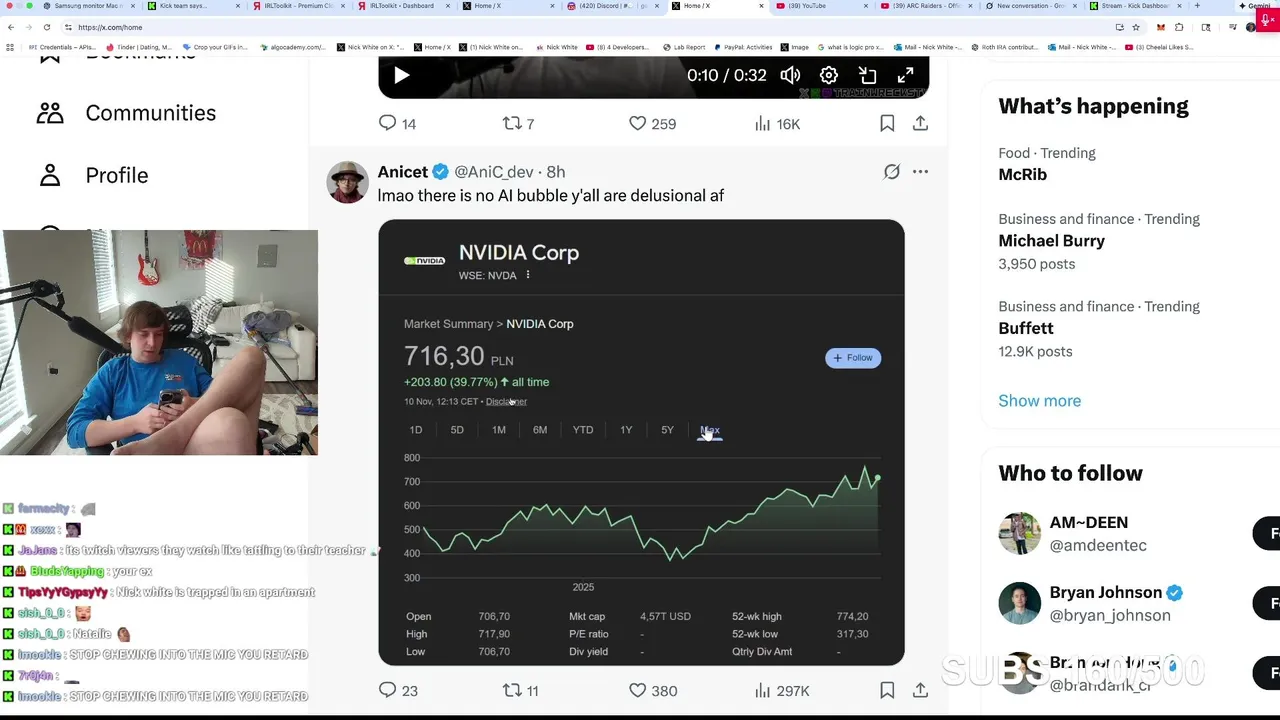Open the Communities sidebar item
Screen dimensions: 1280x720
[150, 113]
